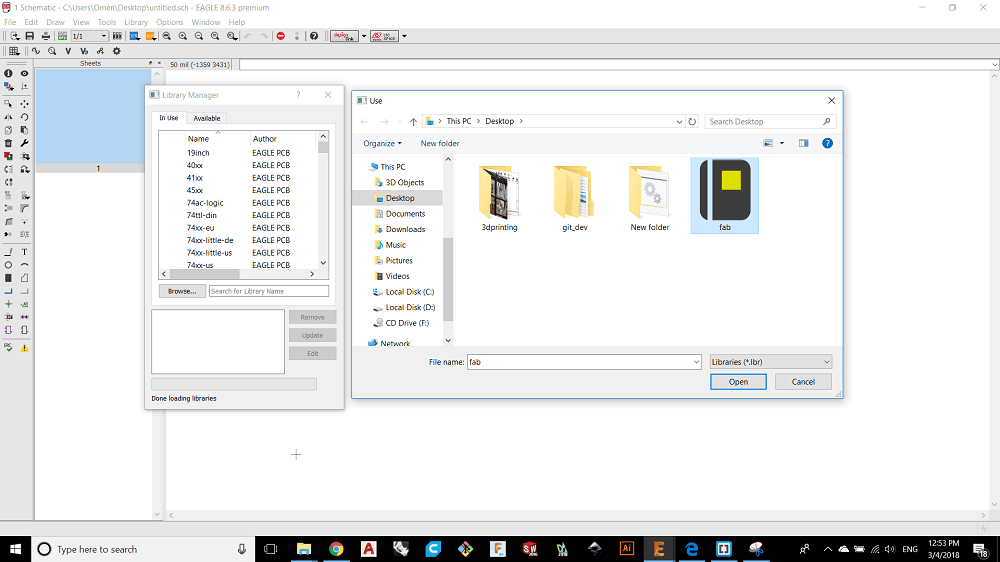Image resolution: width=1000 pixels, height=562 pixels.
Task: Expand the address bar history dropdown
Action: coord(679,121)
